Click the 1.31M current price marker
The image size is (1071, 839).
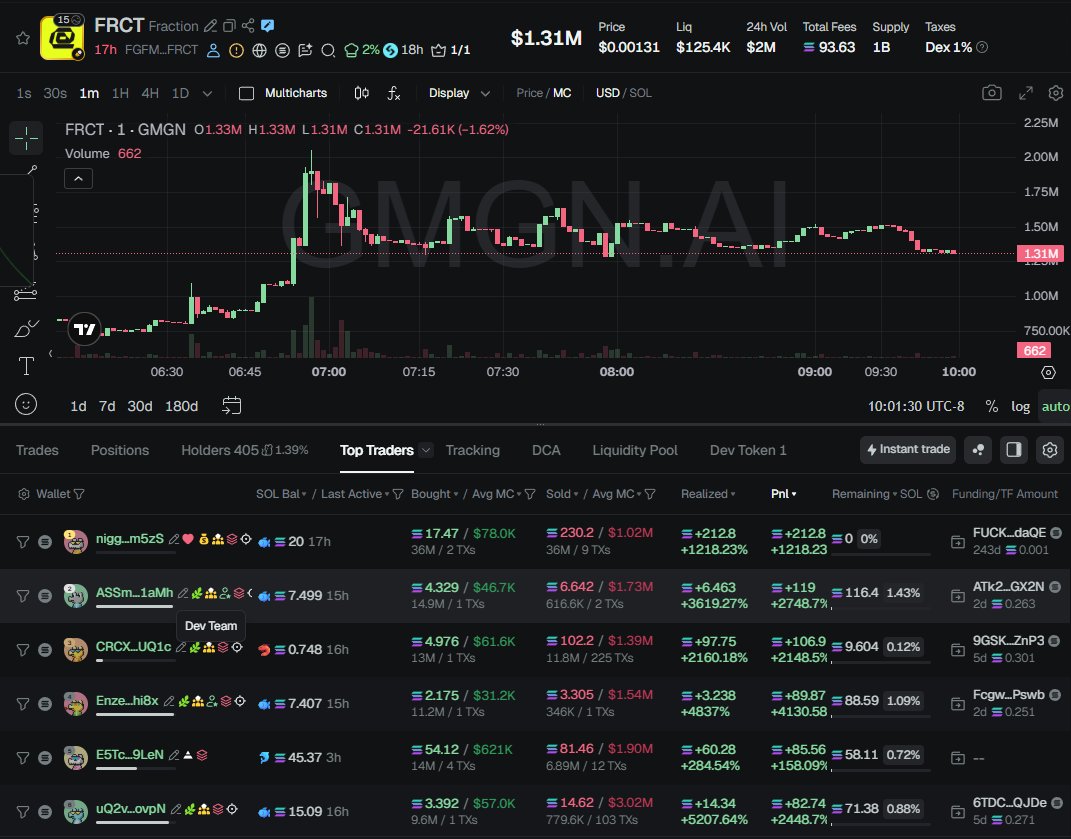[1040, 254]
